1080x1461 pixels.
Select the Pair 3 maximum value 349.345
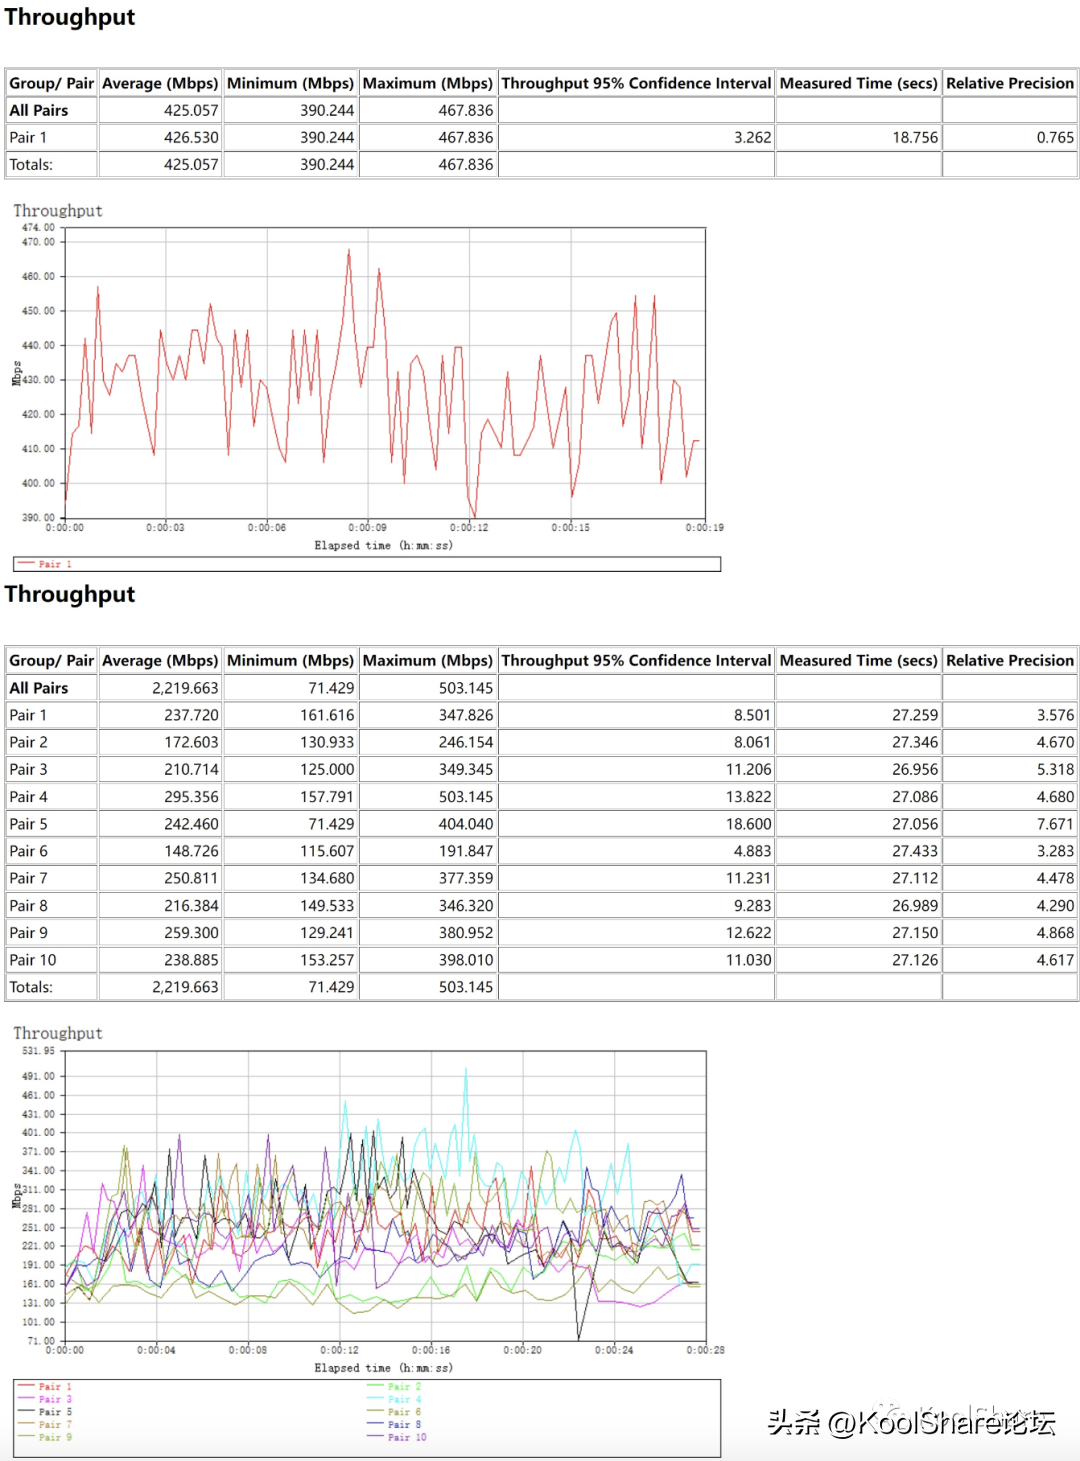point(466,769)
